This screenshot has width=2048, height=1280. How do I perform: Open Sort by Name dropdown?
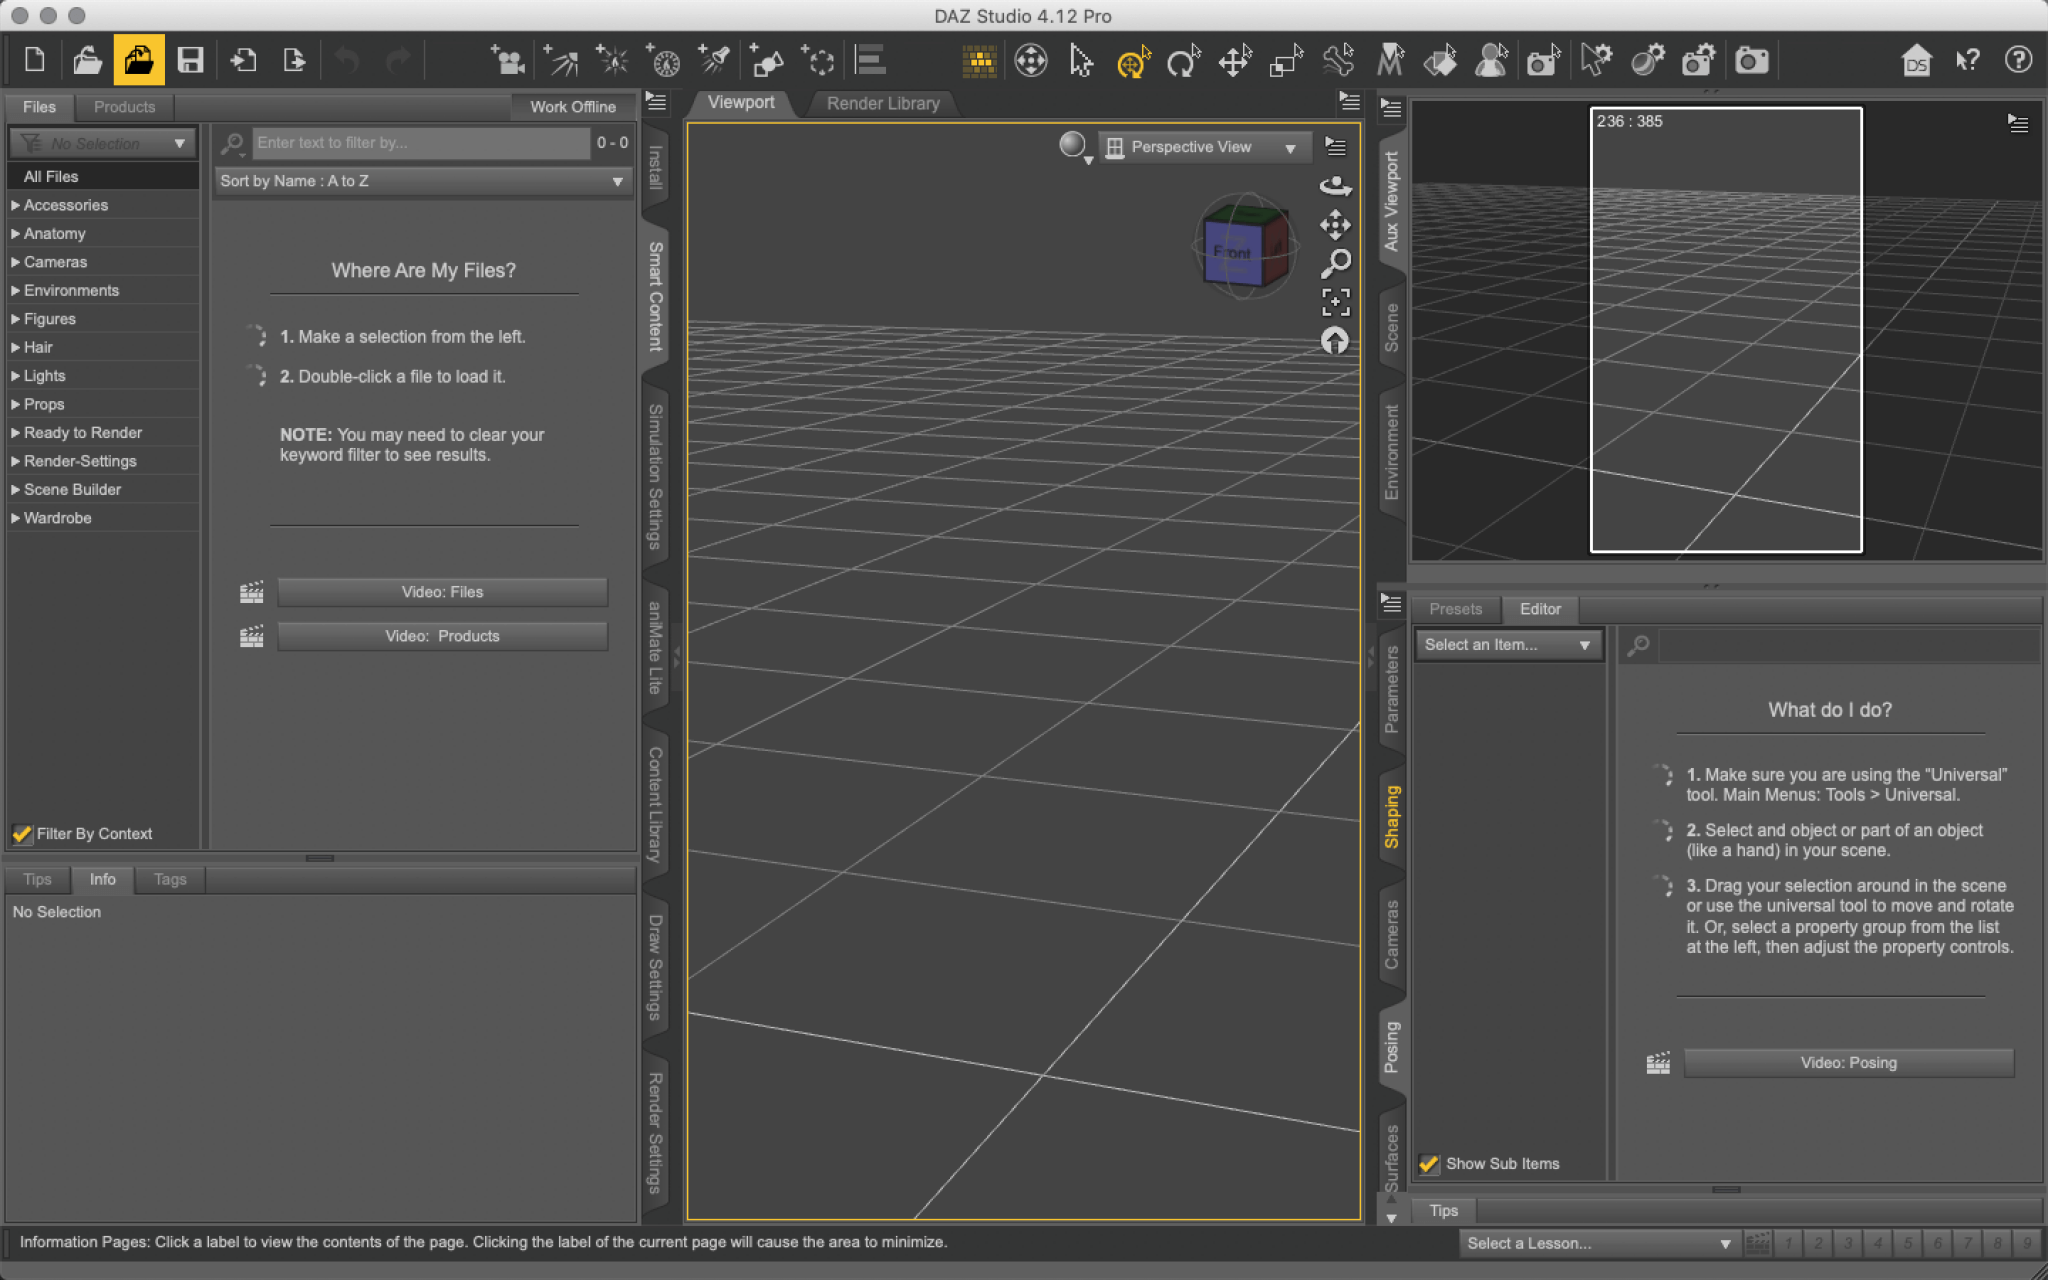pos(422,181)
